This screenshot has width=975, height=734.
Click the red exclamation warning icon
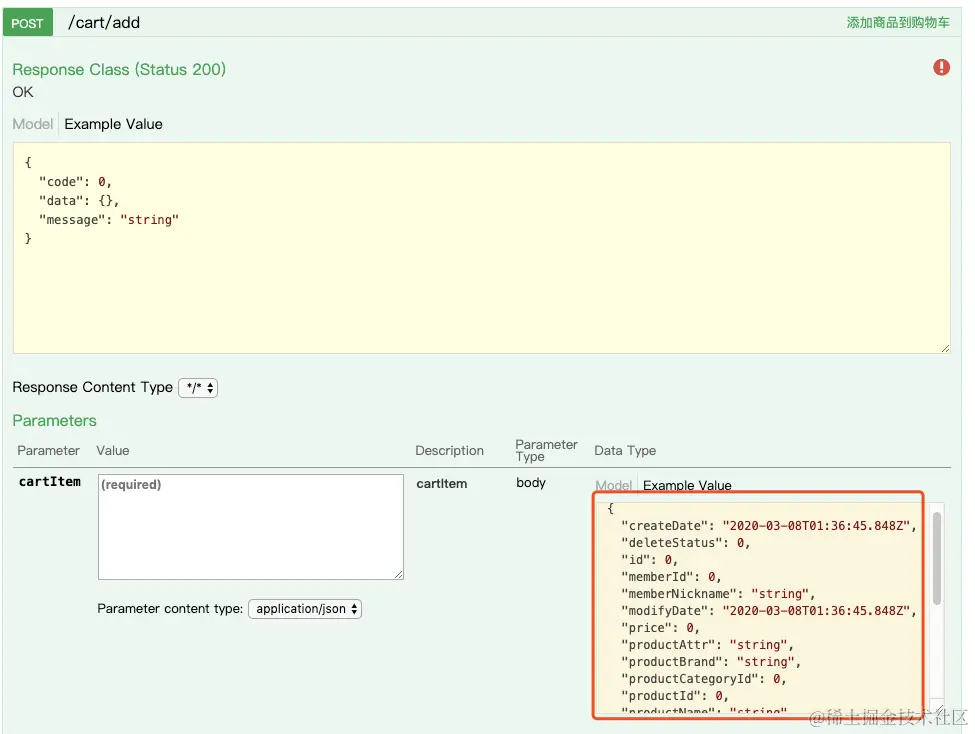(941, 67)
